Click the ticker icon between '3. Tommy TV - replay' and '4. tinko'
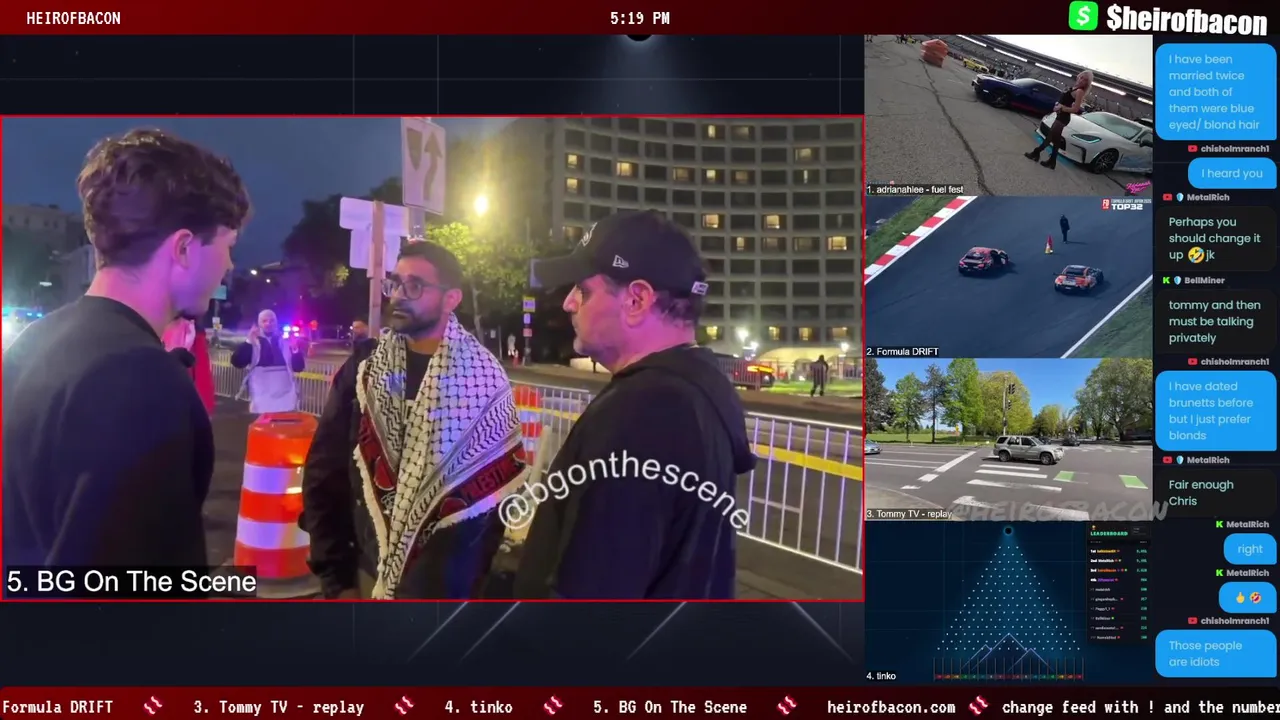This screenshot has width=1280, height=720. 403,706
